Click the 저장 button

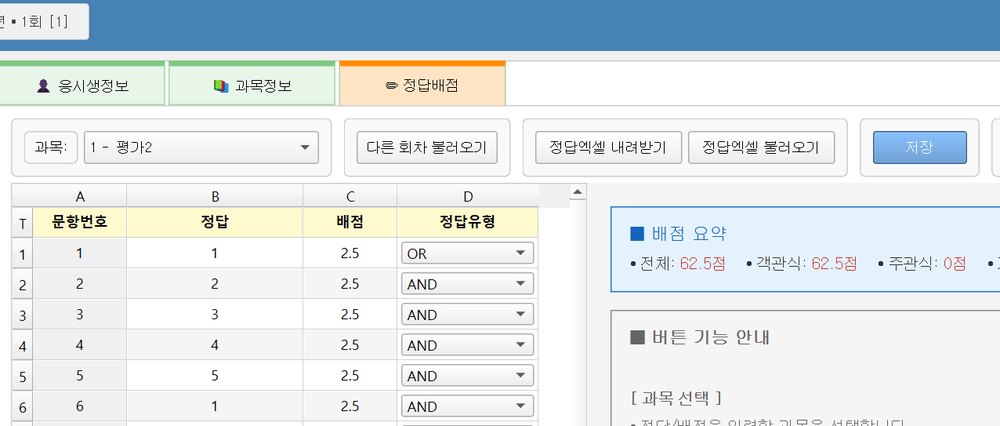pos(920,147)
